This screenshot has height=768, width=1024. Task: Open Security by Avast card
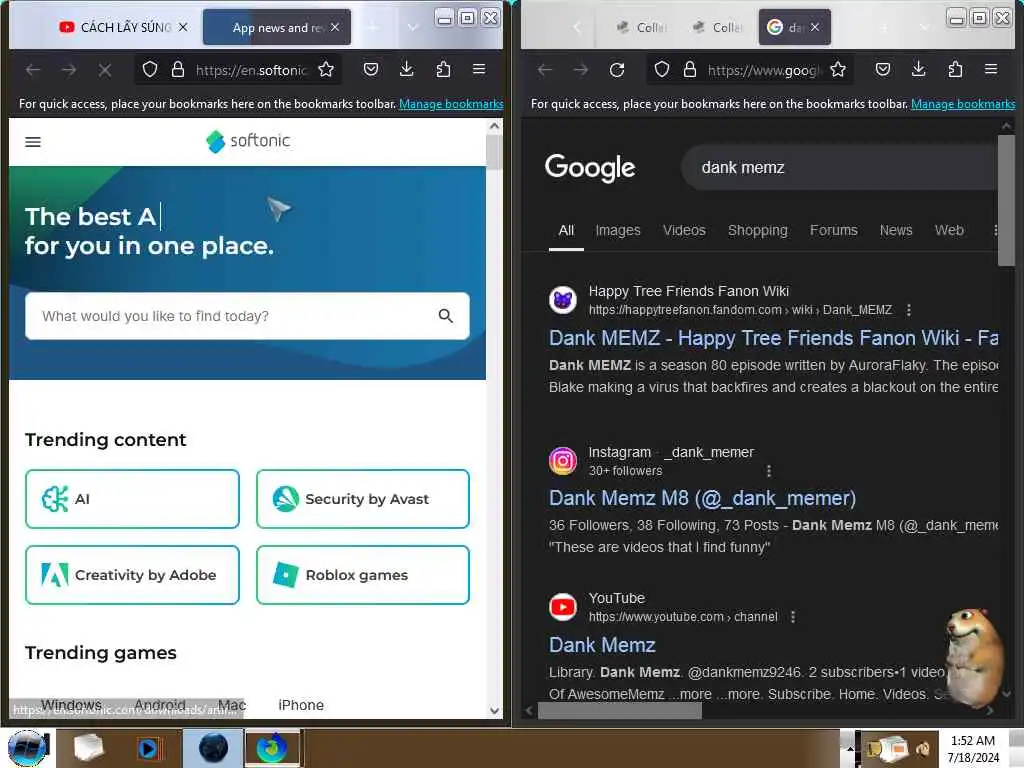[363, 499]
